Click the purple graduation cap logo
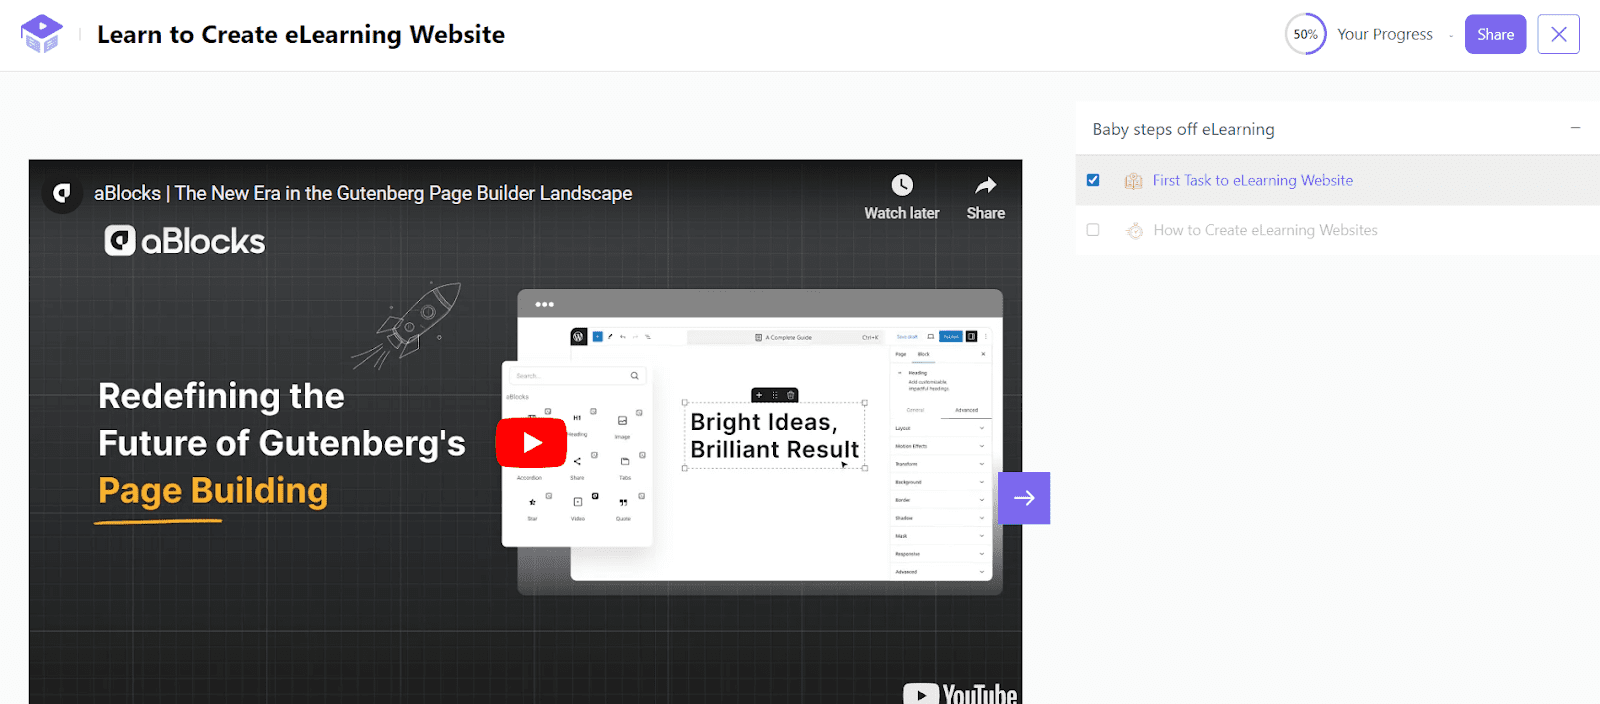This screenshot has width=1600, height=704. point(41,34)
